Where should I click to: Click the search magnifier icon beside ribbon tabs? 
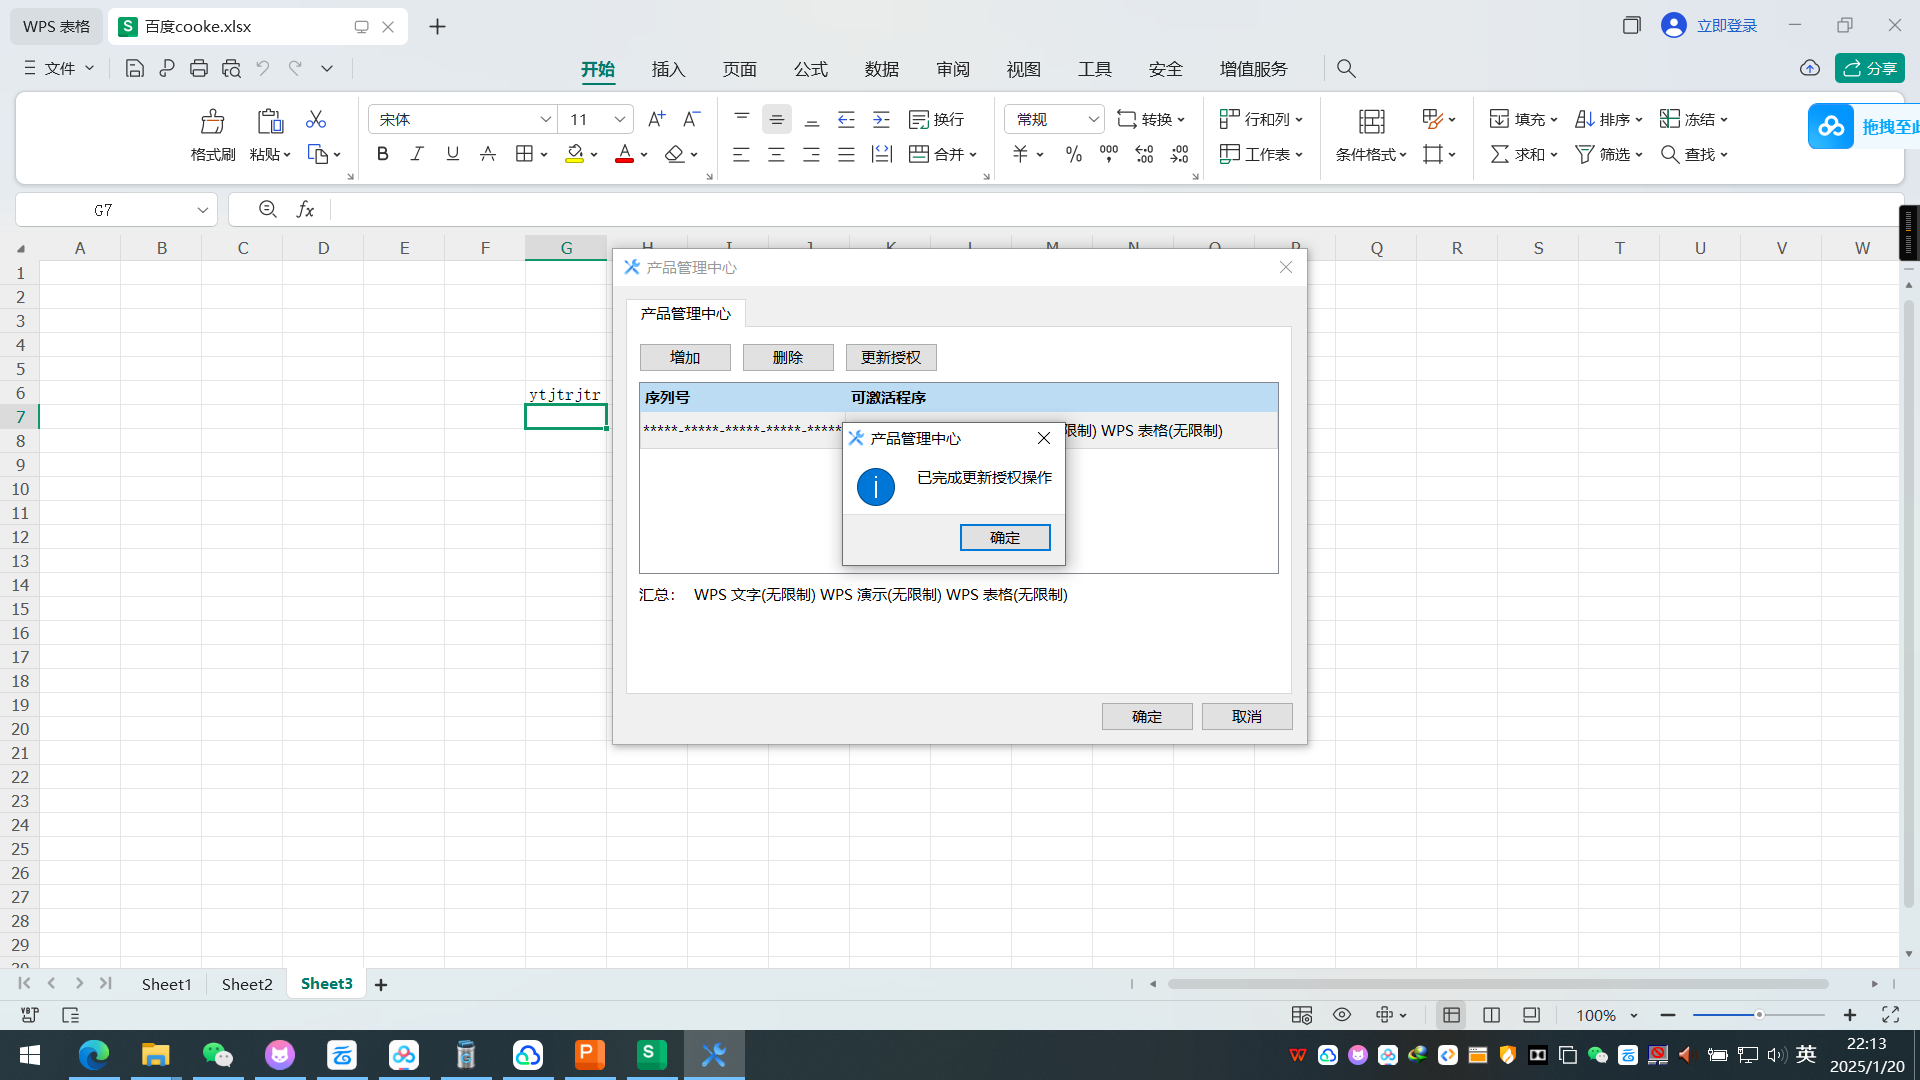[1346, 68]
